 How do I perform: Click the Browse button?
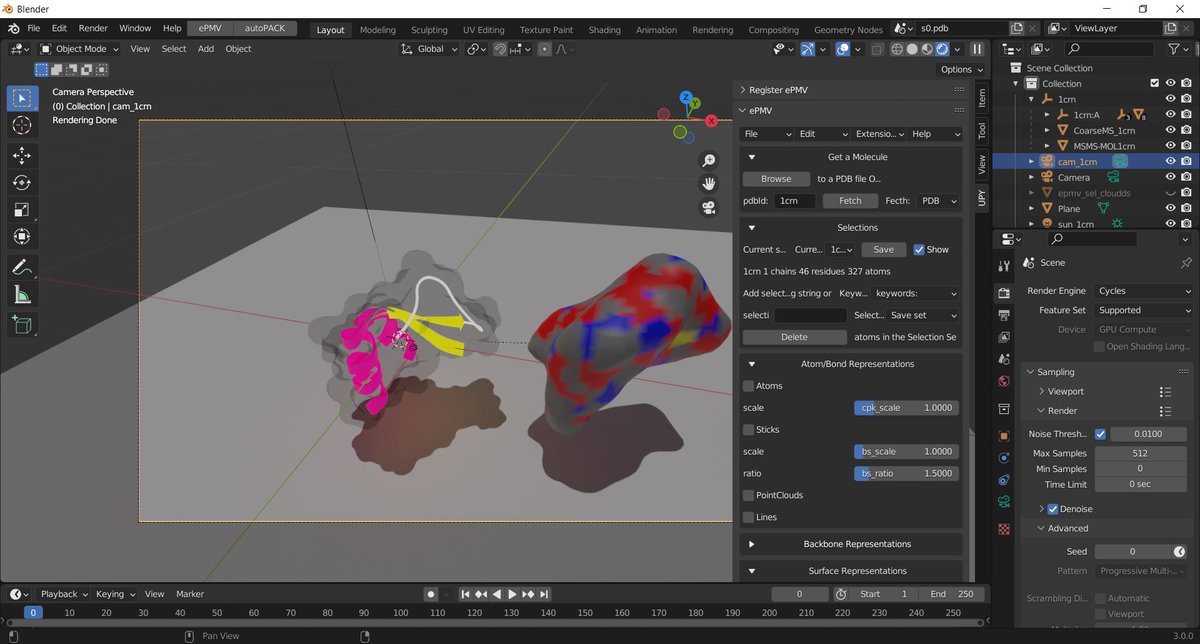[x=776, y=179]
